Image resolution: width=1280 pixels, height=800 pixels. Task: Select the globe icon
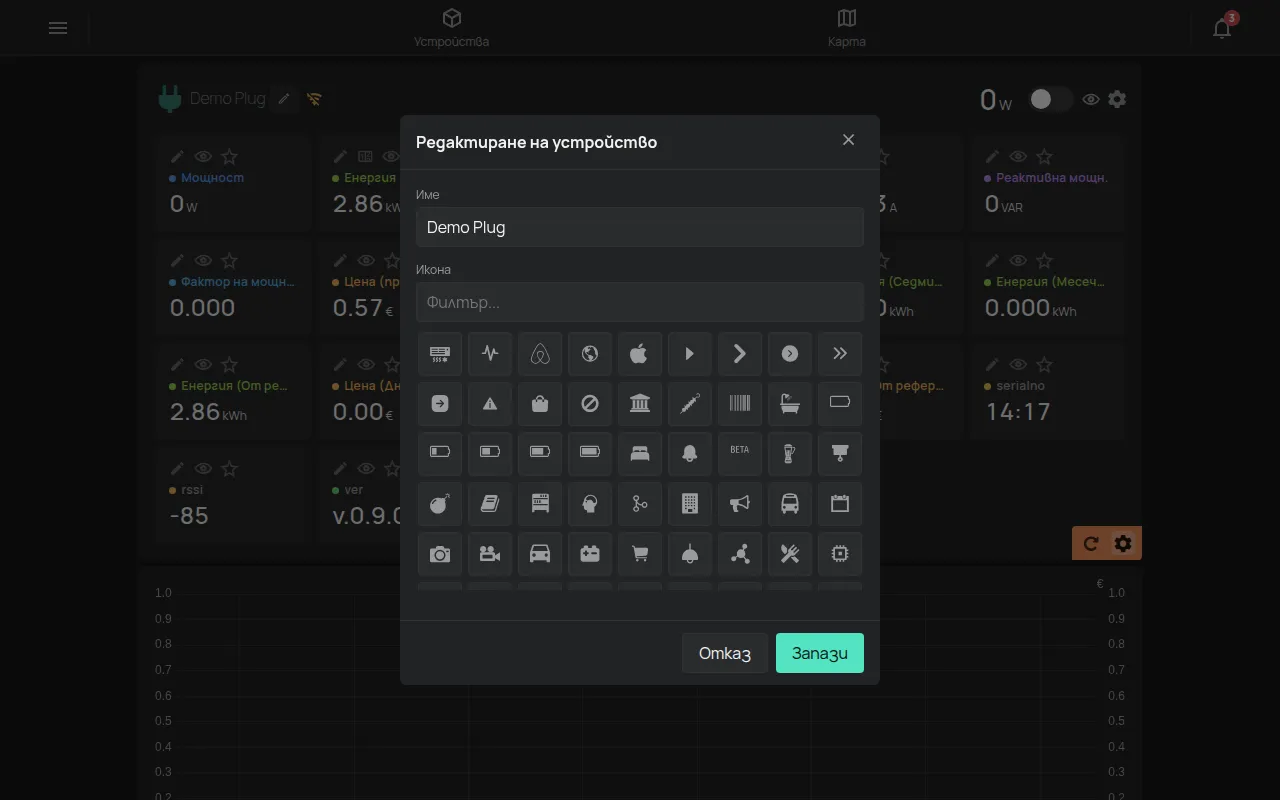coord(590,353)
